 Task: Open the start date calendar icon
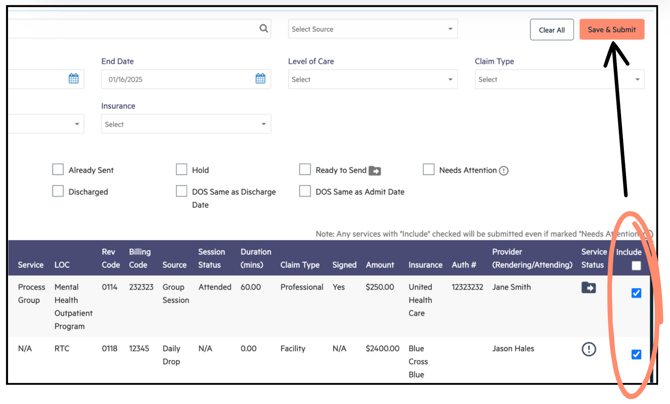coord(74,79)
